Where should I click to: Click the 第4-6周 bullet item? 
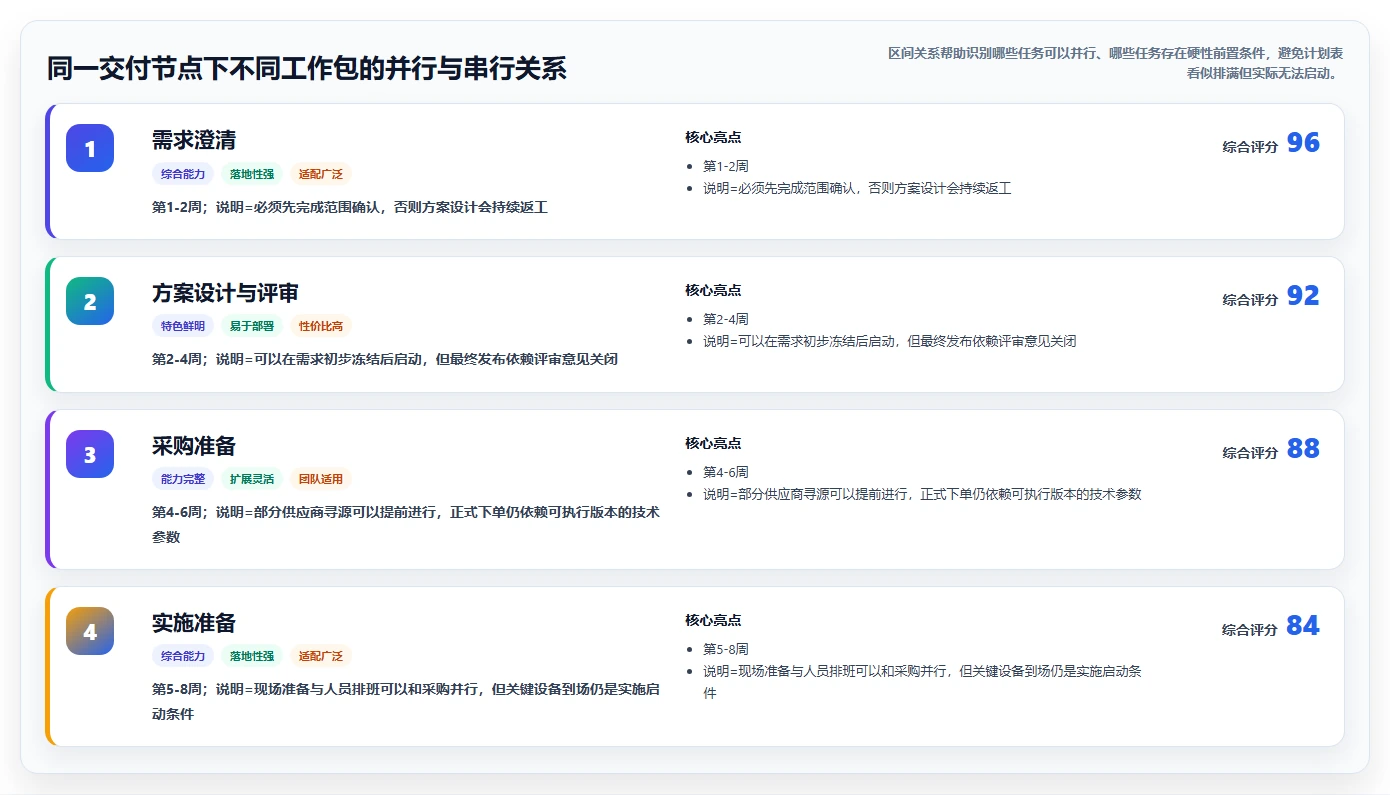[x=726, y=472]
